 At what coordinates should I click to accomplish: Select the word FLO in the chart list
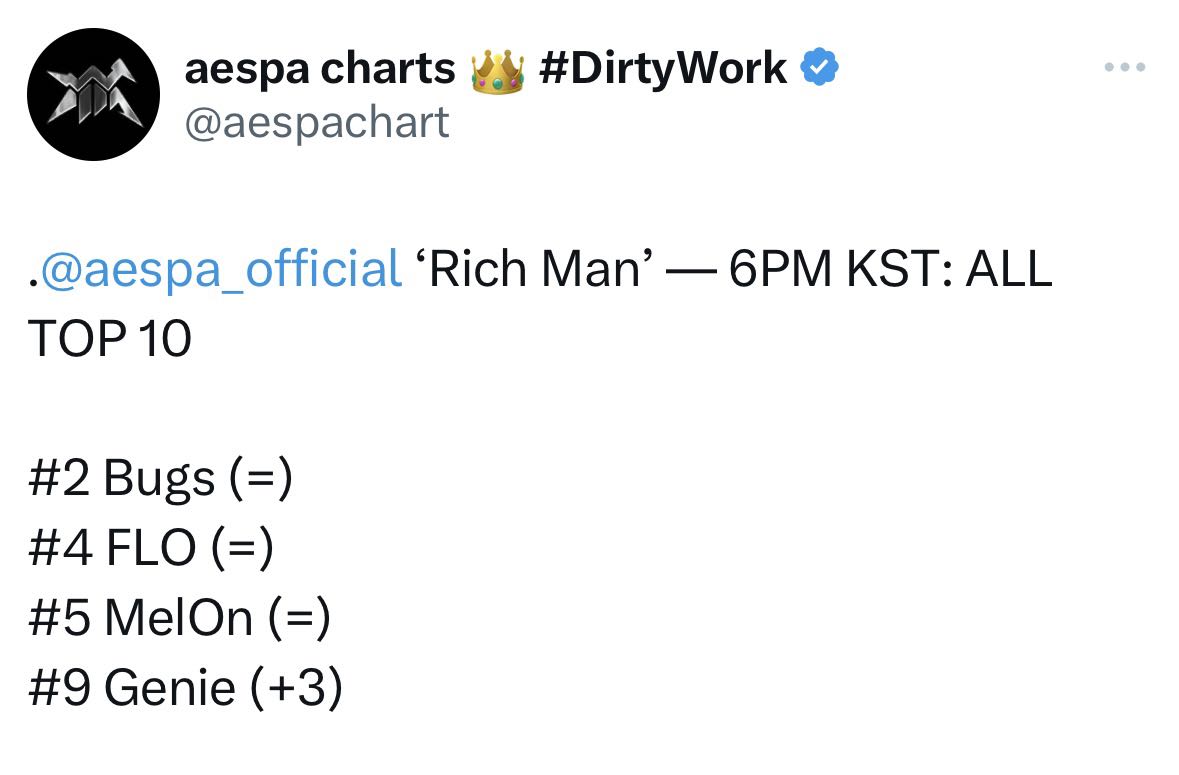pyautogui.click(x=151, y=547)
